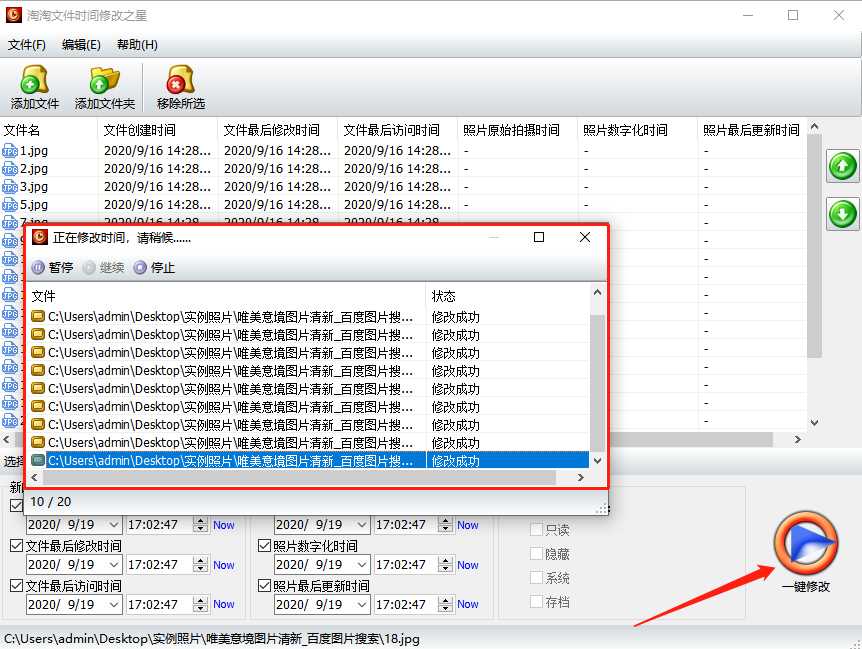Enable the read-only (只读) attribute checkbox
This screenshot has height=649, width=862.
537,529
